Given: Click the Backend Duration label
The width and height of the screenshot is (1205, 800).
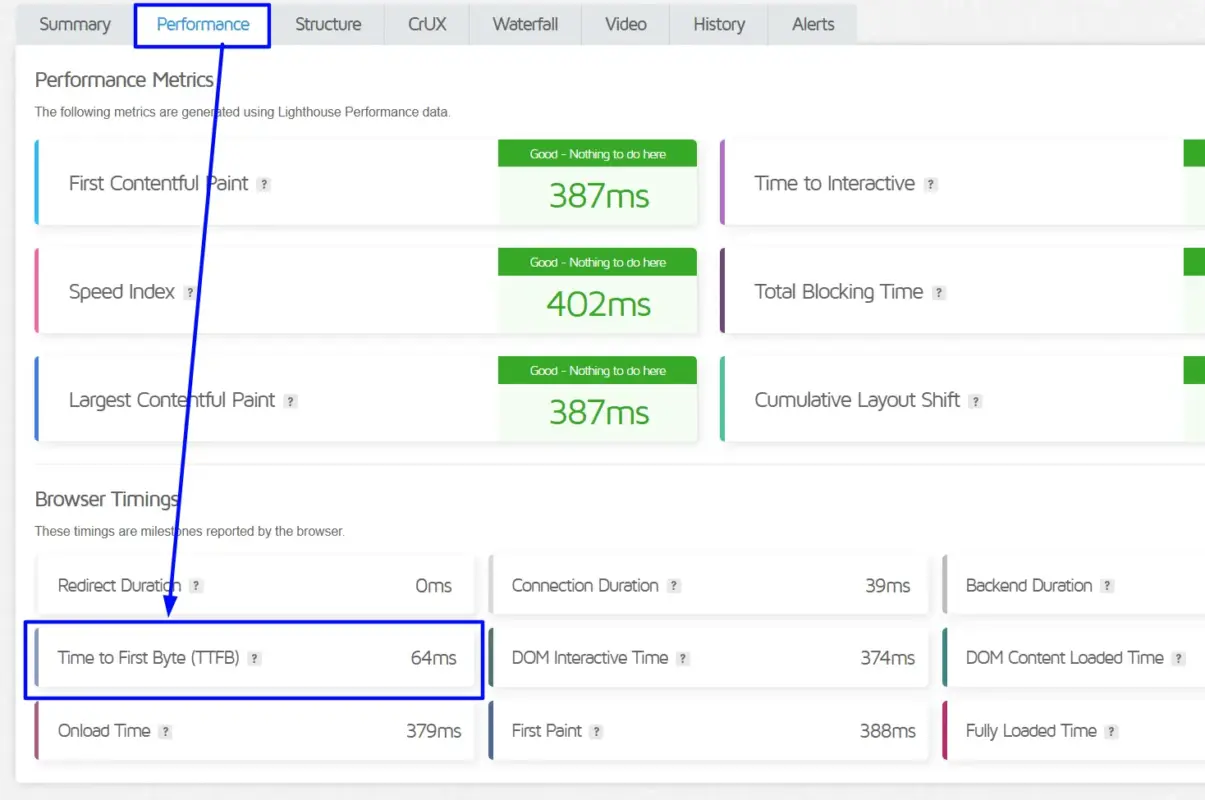Looking at the screenshot, I should (x=1029, y=586).
